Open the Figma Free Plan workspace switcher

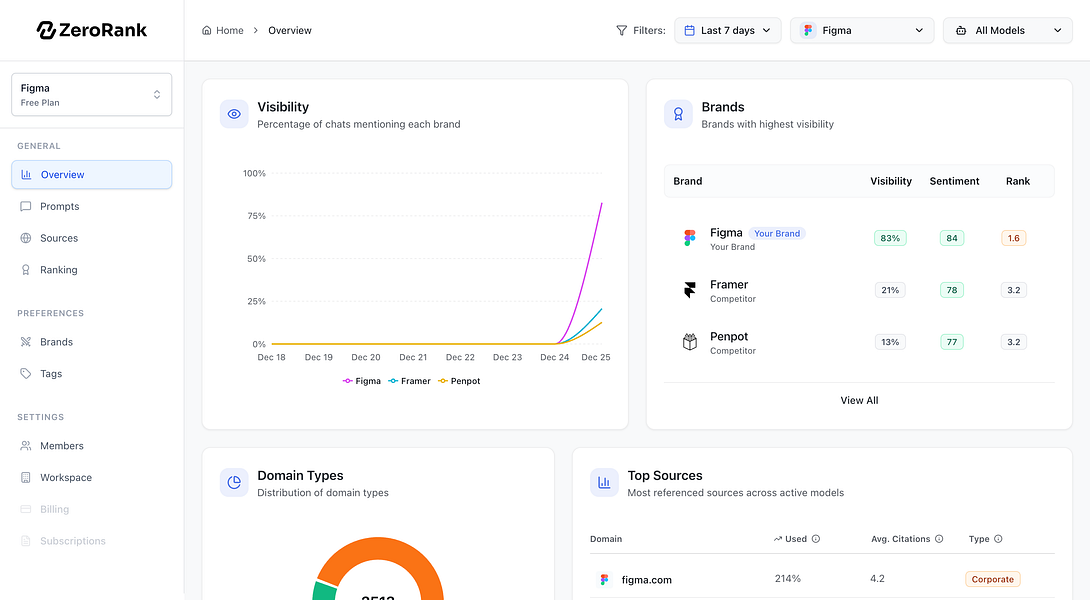92,95
